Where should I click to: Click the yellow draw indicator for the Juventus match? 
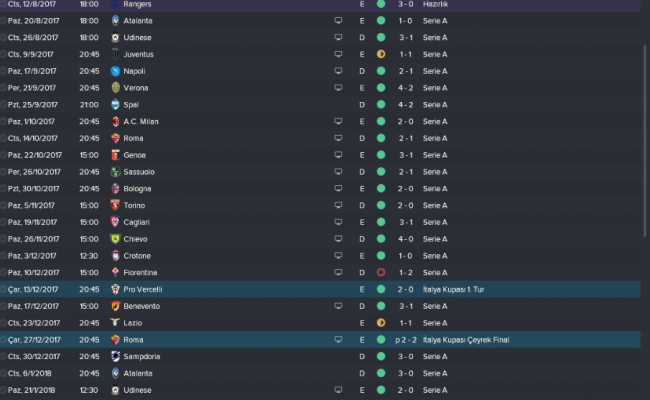(x=381, y=54)
